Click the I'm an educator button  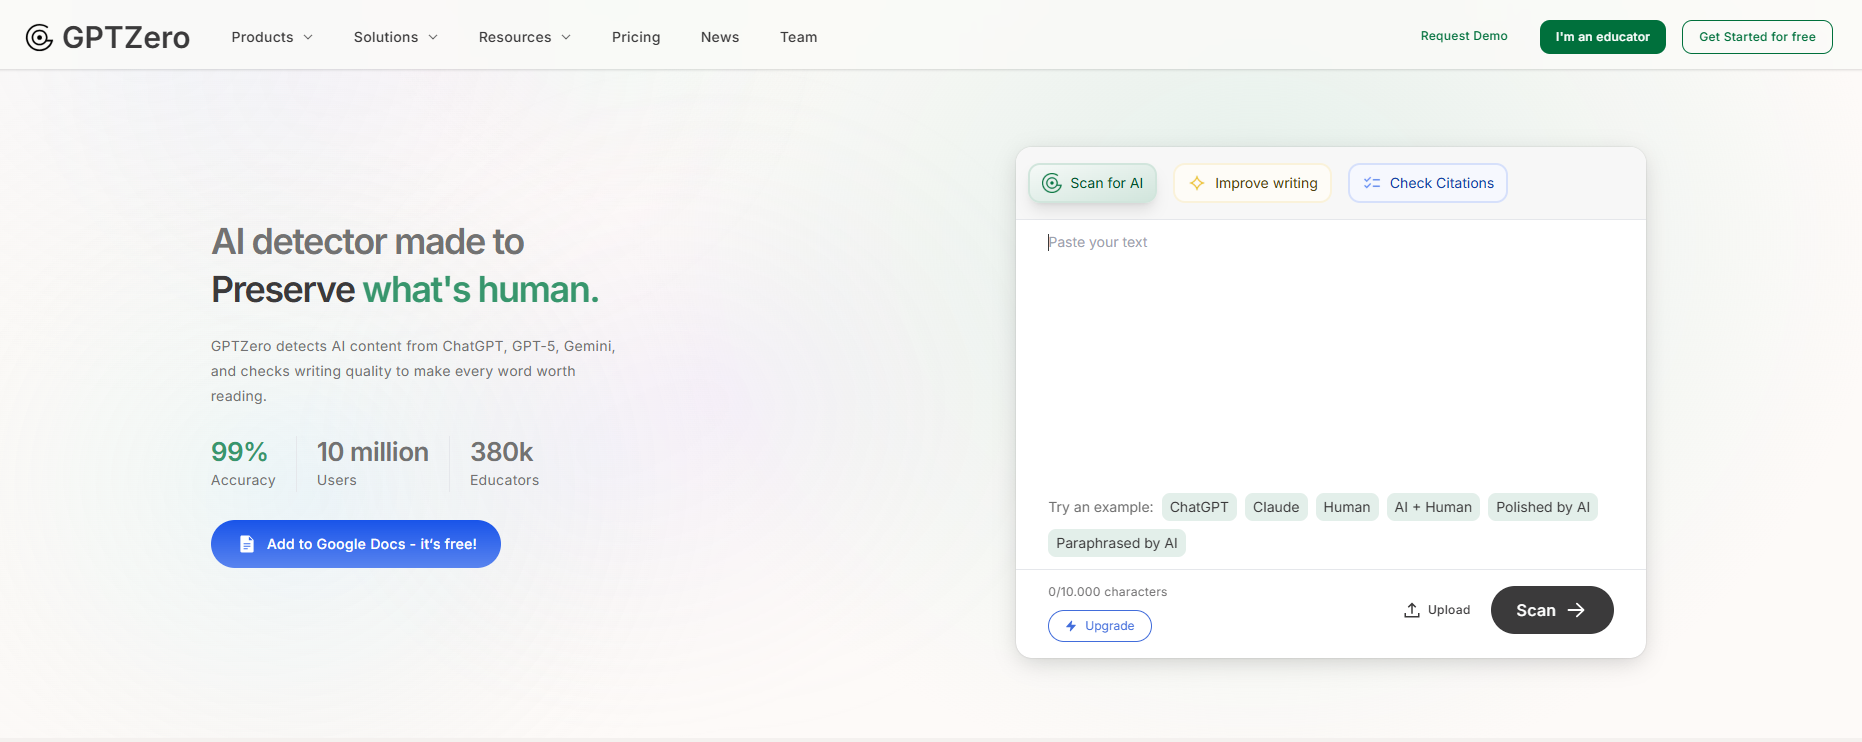pos(1603,37)
